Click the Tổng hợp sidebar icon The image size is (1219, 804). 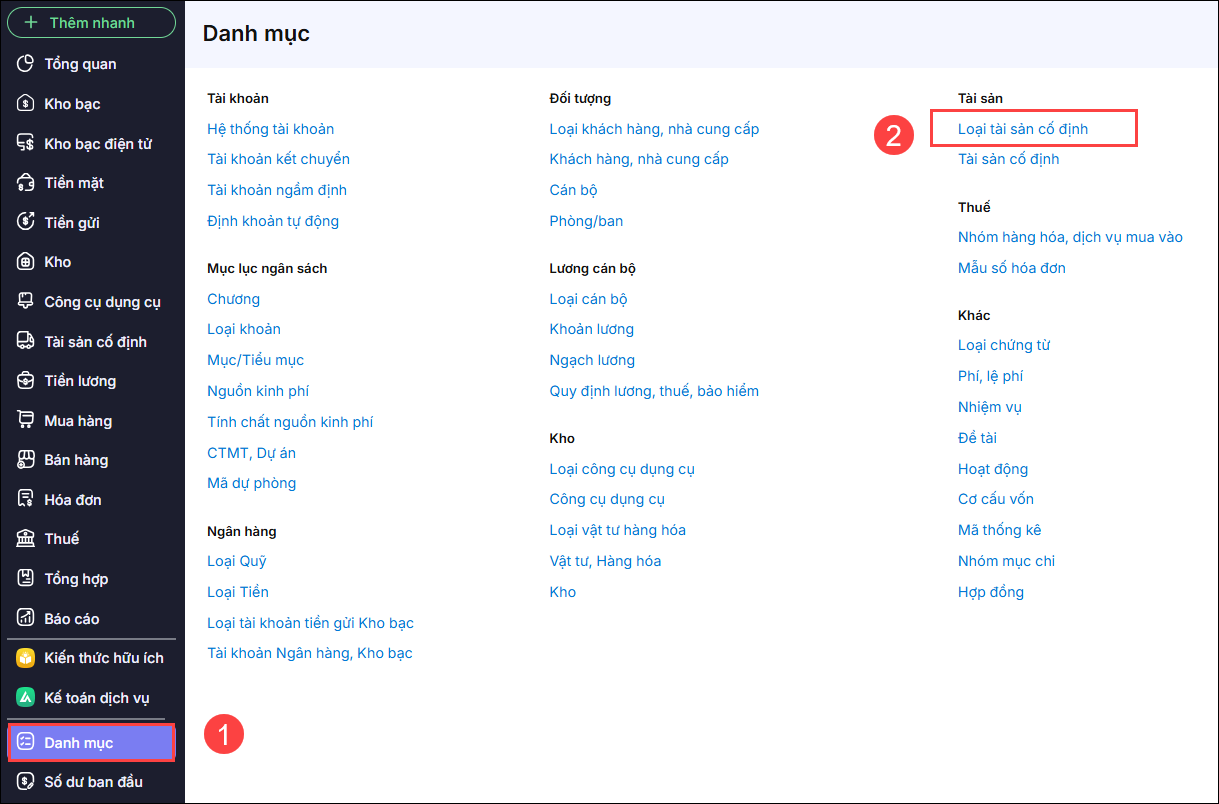[26, 579]
